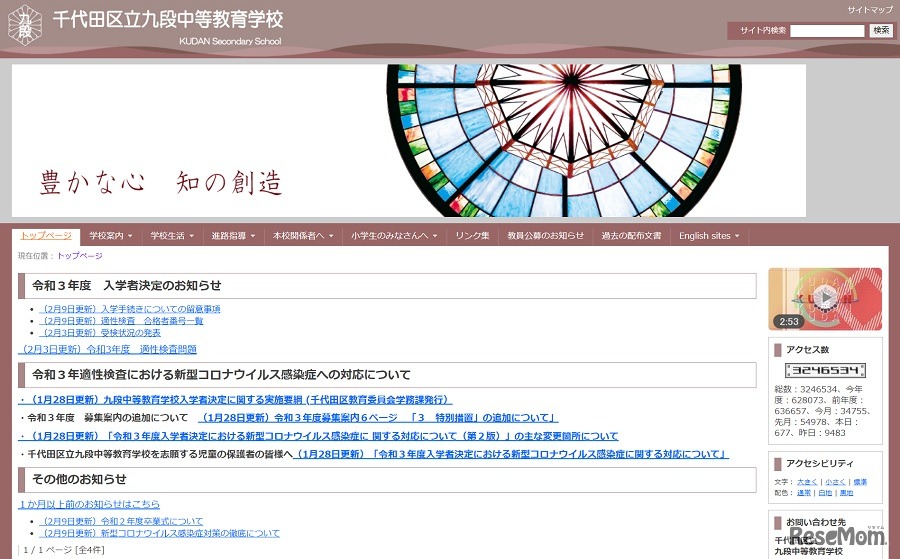Focus the サイト内検索 input field

827,31
